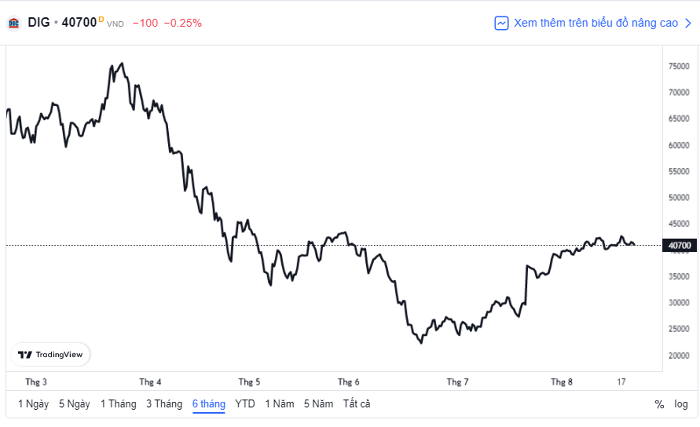
Task: Click the DIG ticker symbol text
Action: 39,22
